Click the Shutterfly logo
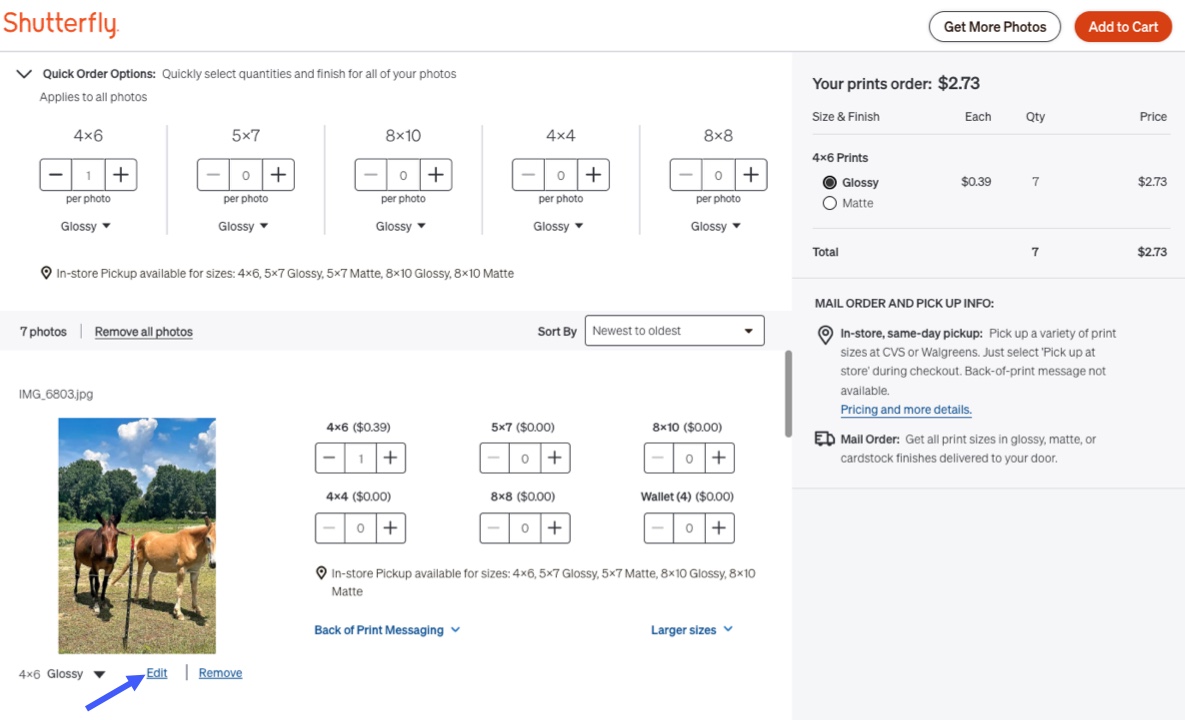Screen dimensions: 1185x720 tap(61, 23)
